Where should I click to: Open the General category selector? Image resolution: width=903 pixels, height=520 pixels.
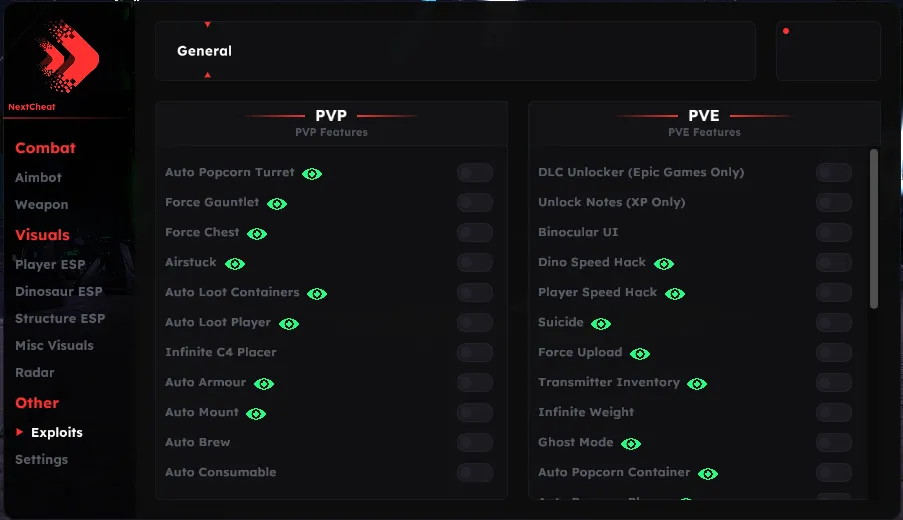tap(455, 51)
